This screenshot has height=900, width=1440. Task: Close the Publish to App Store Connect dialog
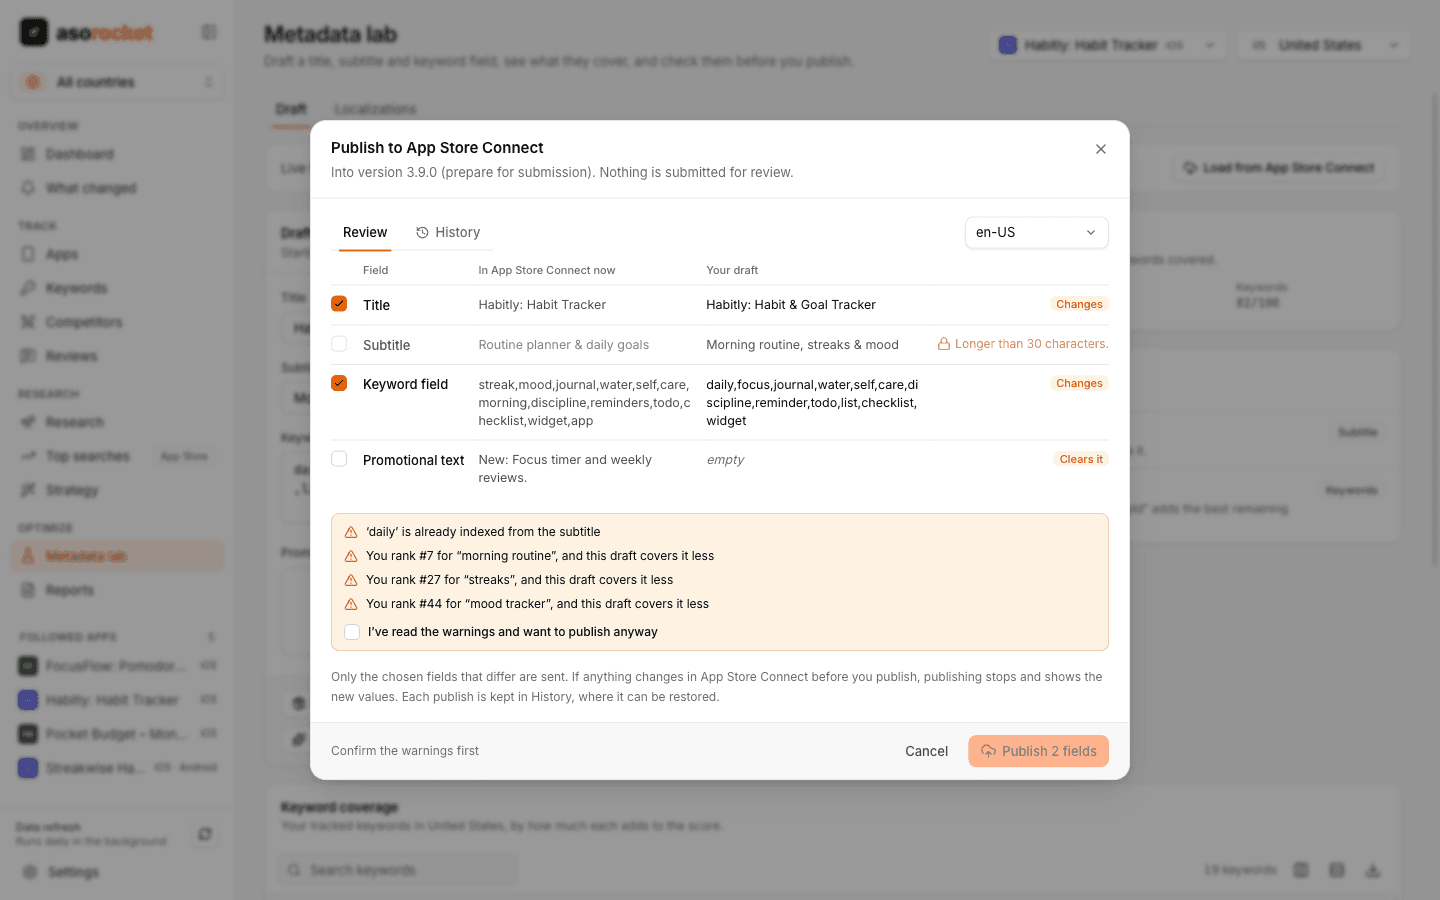click(1100, 149)
